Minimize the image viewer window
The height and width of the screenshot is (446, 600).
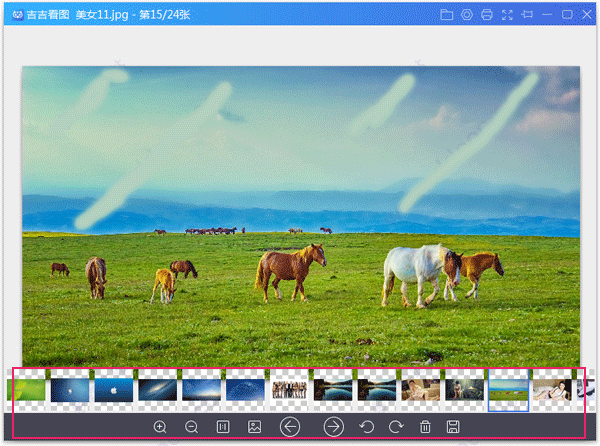[547, 15]
